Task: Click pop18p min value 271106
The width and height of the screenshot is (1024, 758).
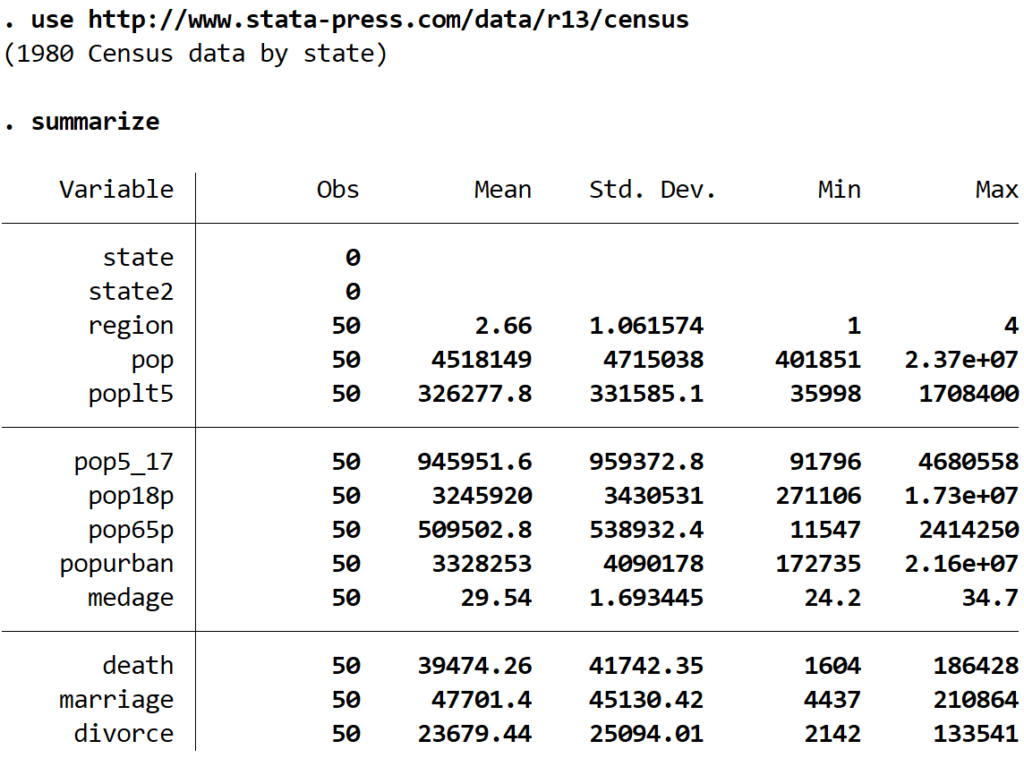Action: tap(818, 496)
